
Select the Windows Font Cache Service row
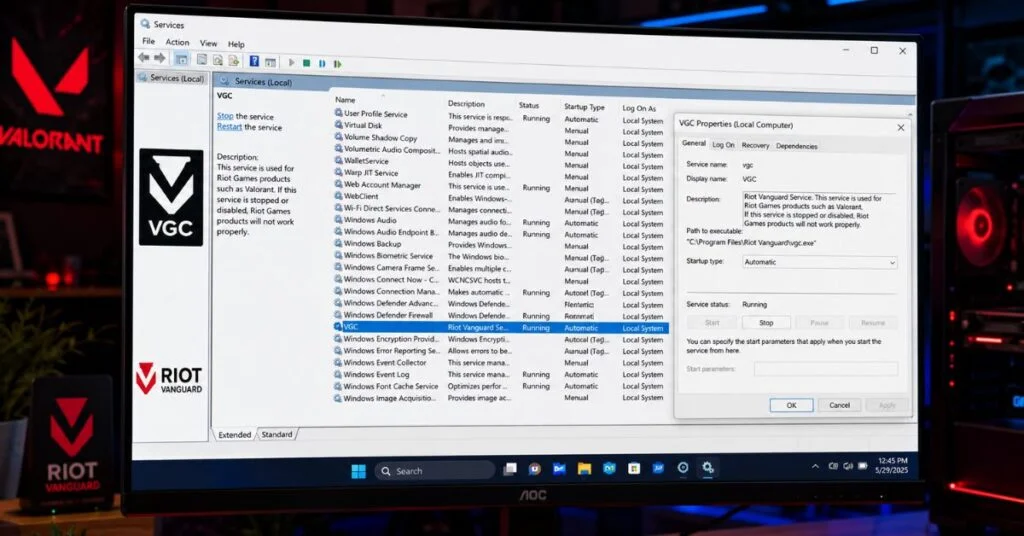[501, 386]
